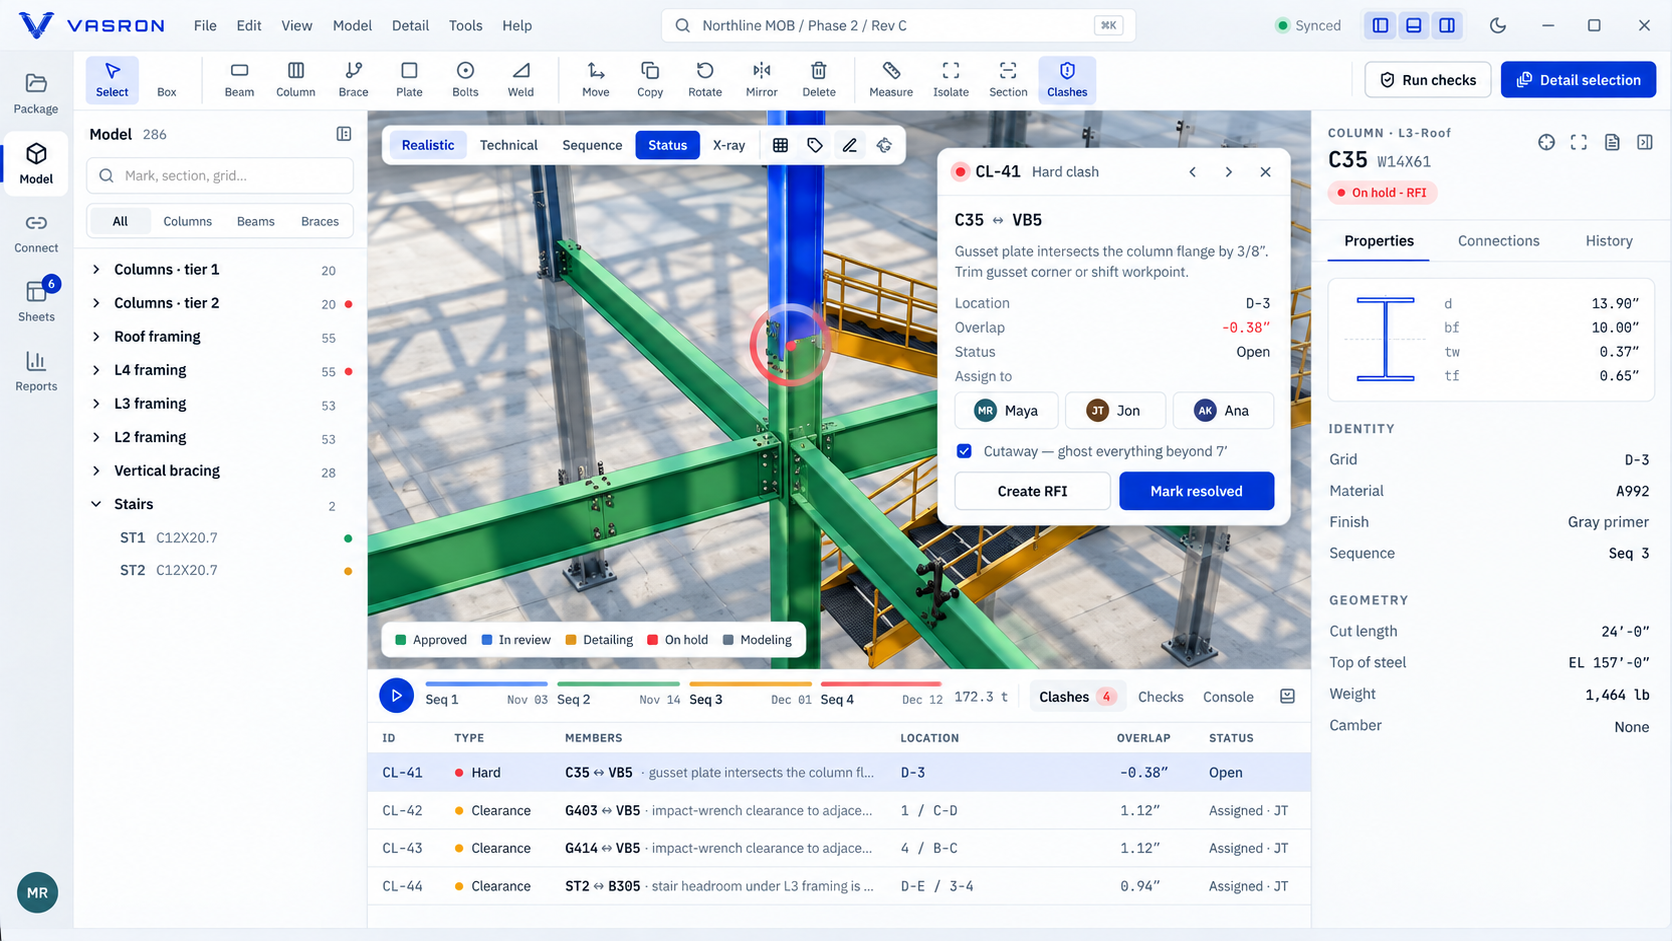Switch viewport to X-ray mode
Viewport: 1672px width, 941px height.
point(729,145)
